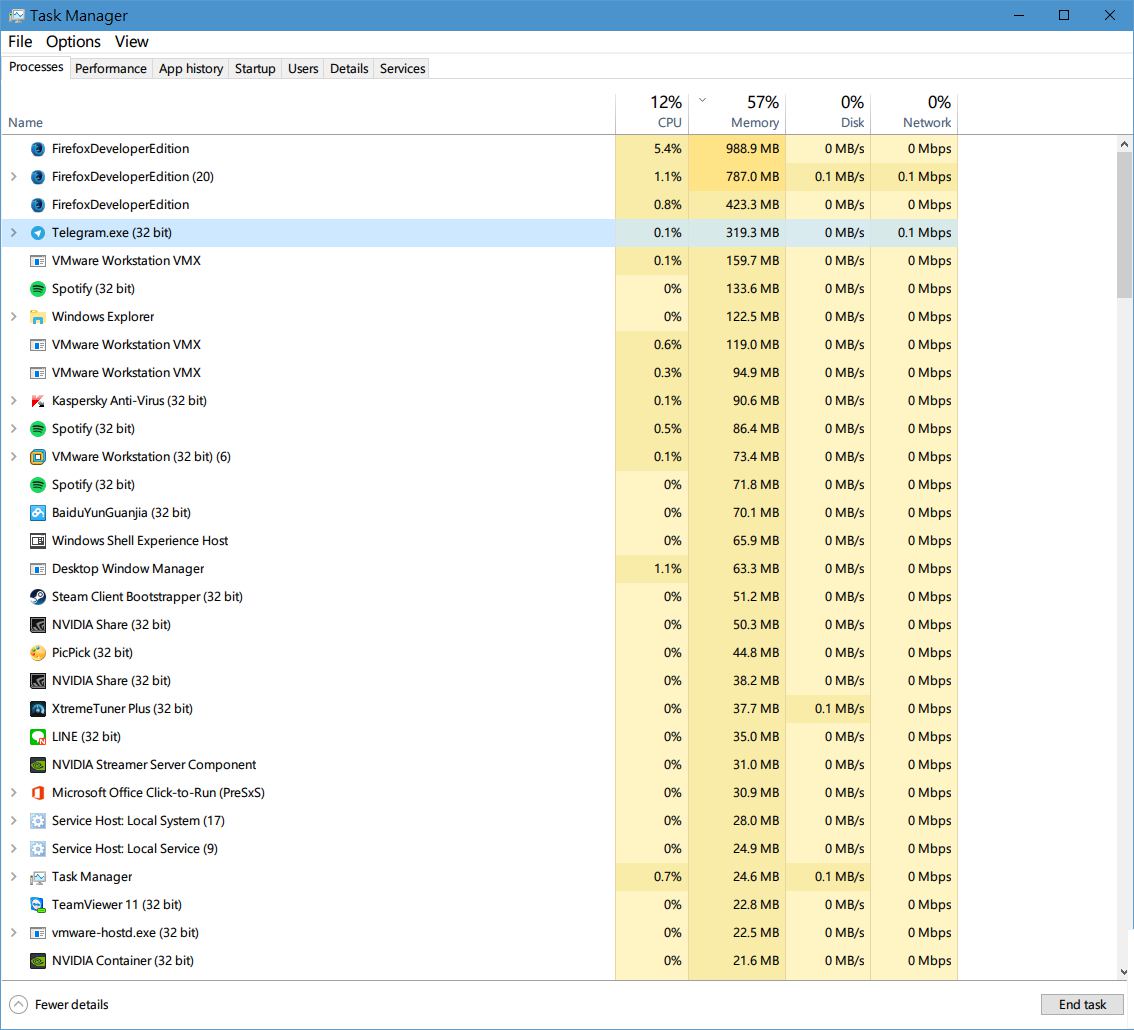Sort processes by the Disk column

pyautogui.click(x=828, y=114)
